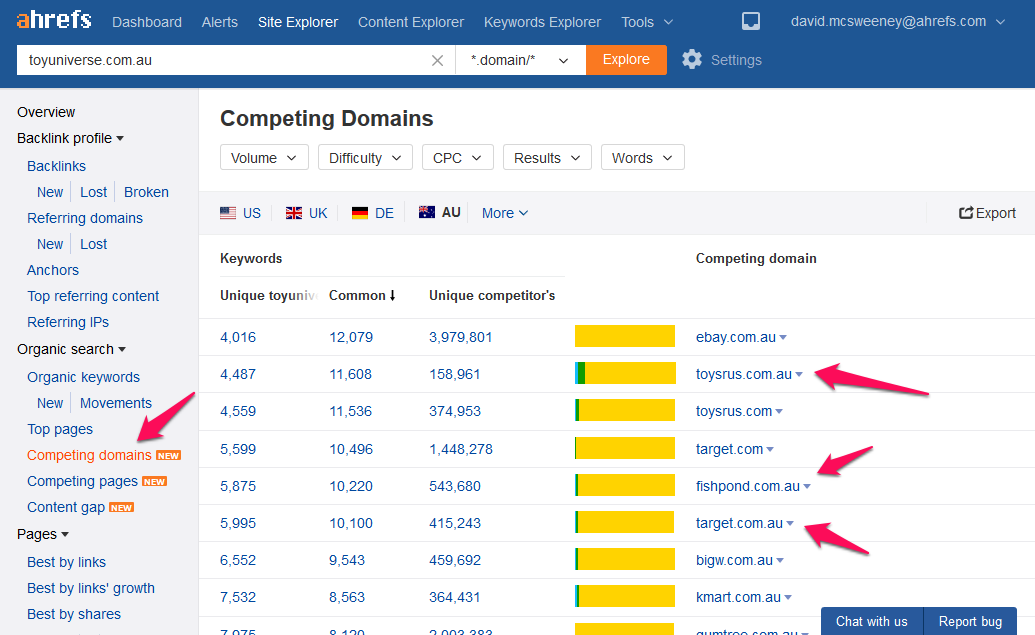The image size is (1035, 635).
Task: Collapse the Backlink profile sidebar section
Action: (x=70, y=138)
